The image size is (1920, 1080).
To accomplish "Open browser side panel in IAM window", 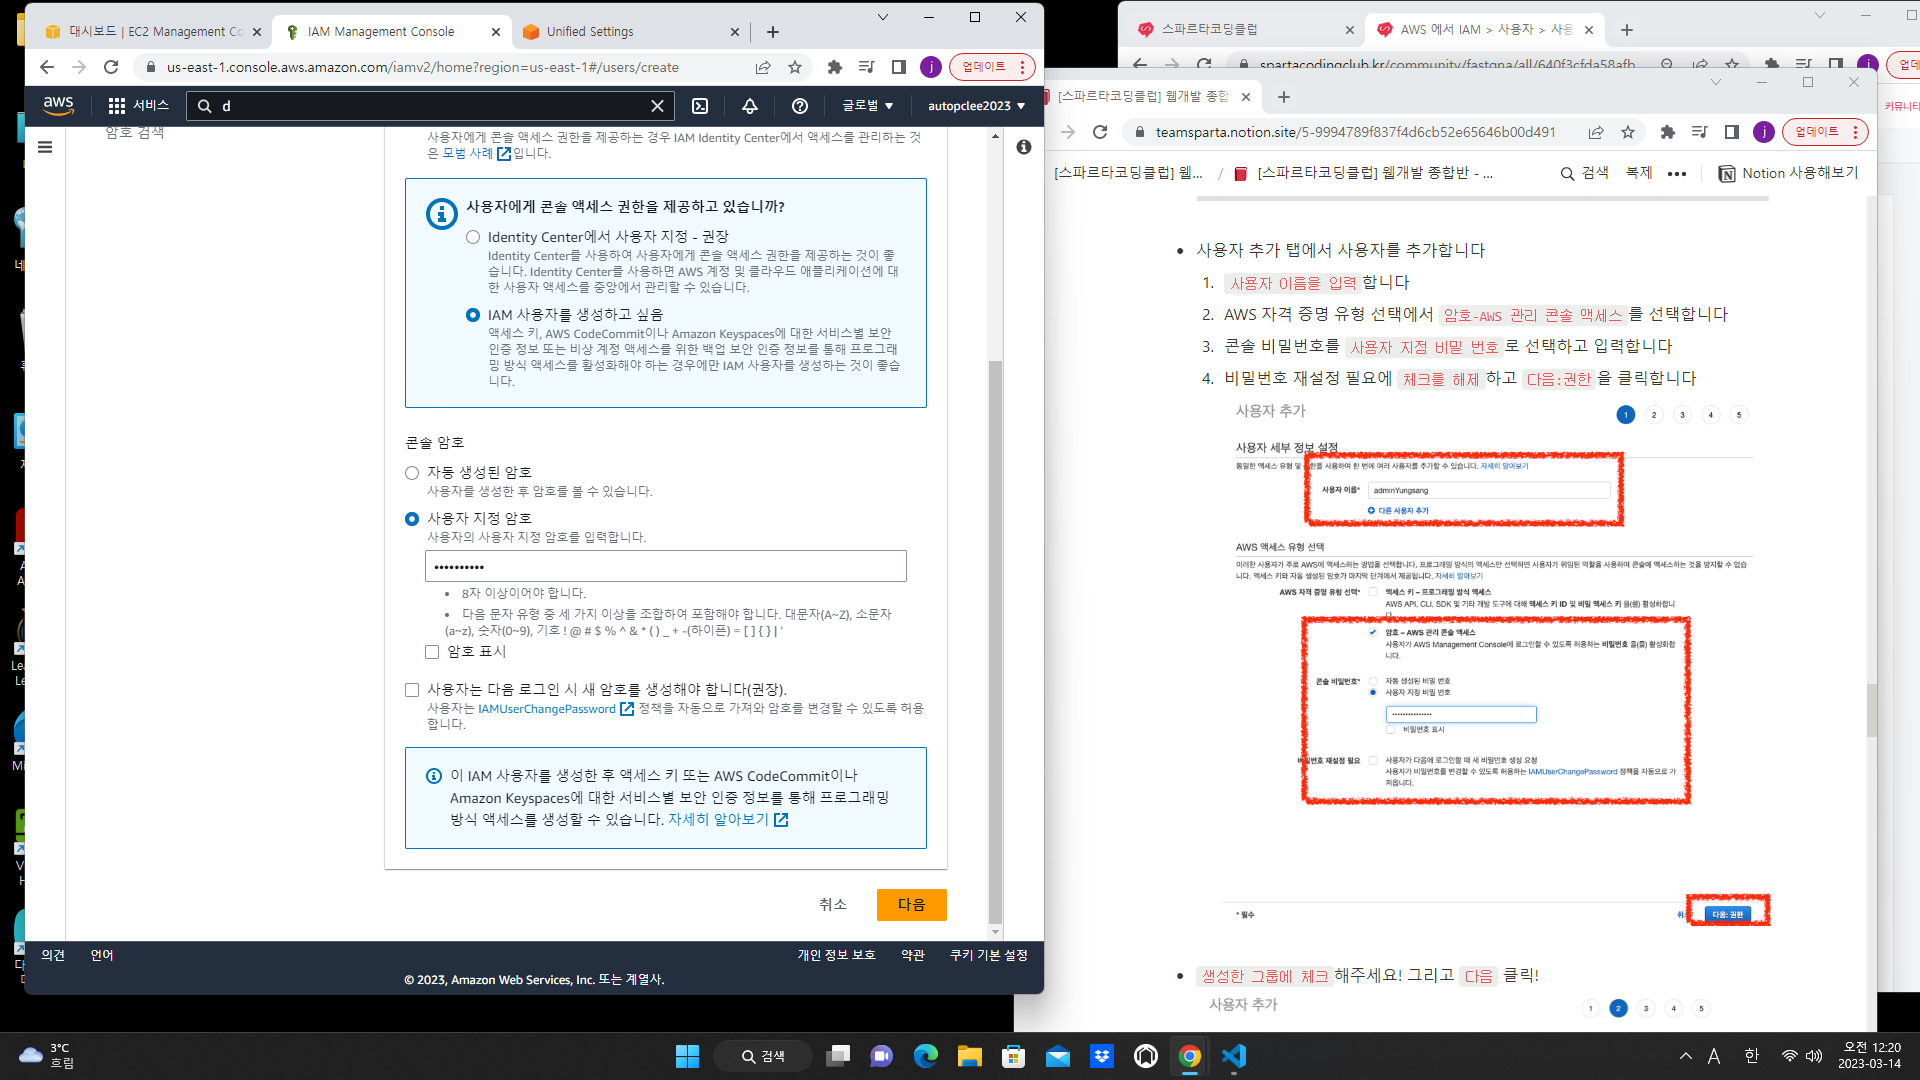I will [x=899, y=67].
